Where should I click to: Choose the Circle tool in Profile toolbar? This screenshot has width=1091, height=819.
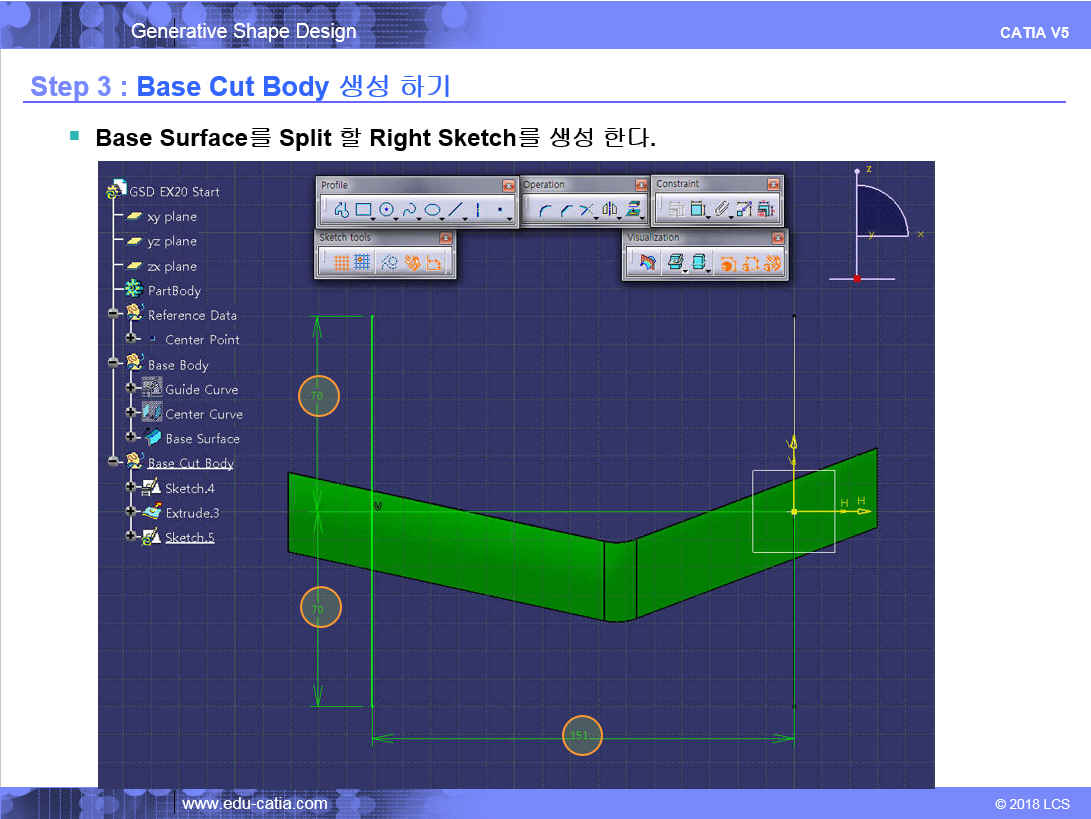pos(386,210)
